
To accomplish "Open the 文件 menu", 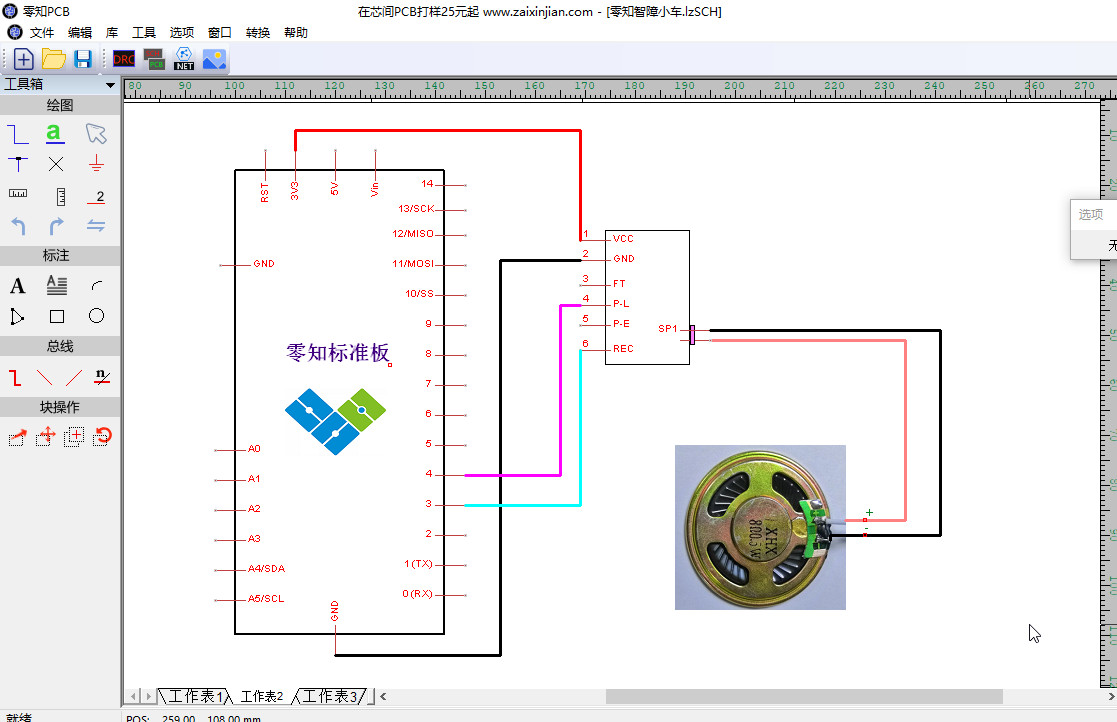I will [41, 33].
